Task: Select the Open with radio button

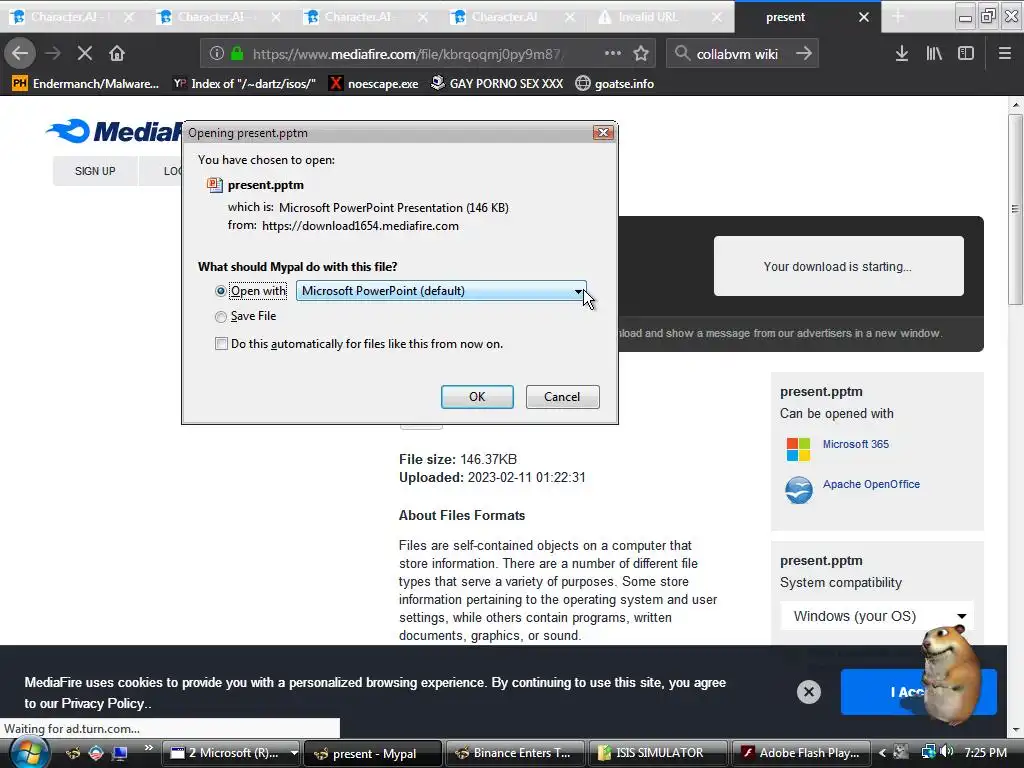Action: point(221,291)
